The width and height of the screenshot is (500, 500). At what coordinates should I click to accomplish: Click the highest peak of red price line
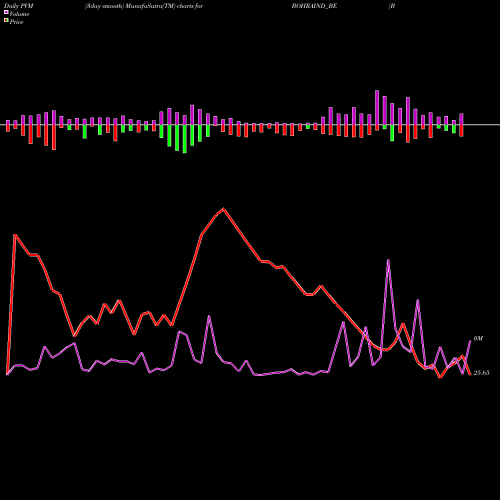point(223,209)
